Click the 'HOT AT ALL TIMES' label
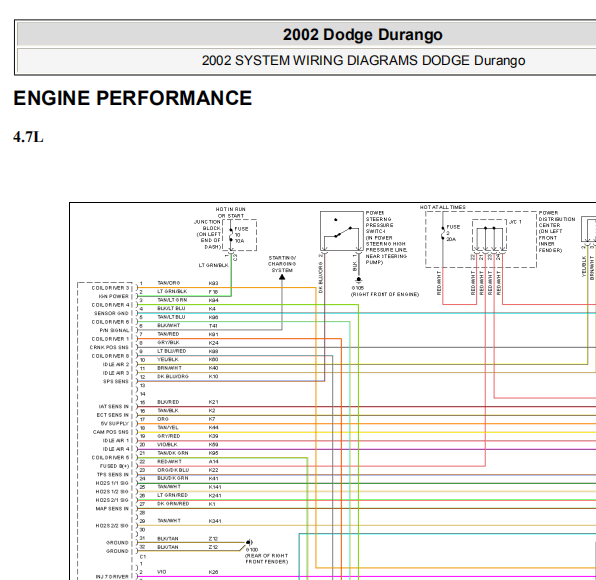596x580 pixels. (442, 207)
